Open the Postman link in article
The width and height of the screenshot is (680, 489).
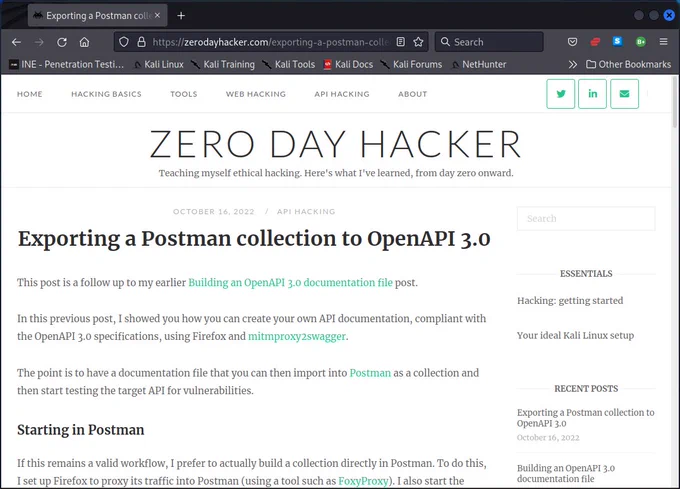(x=370, y=373)
